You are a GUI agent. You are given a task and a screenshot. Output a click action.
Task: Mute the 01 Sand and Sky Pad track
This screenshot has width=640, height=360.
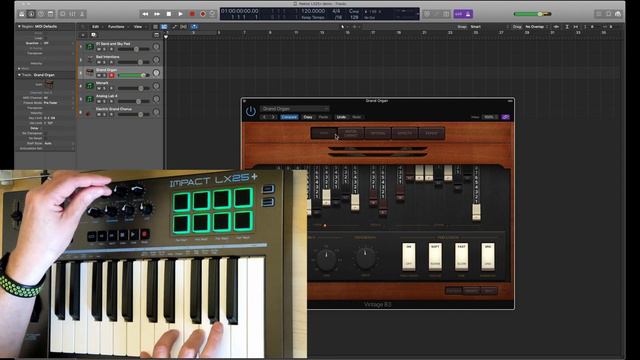(99, 49)
